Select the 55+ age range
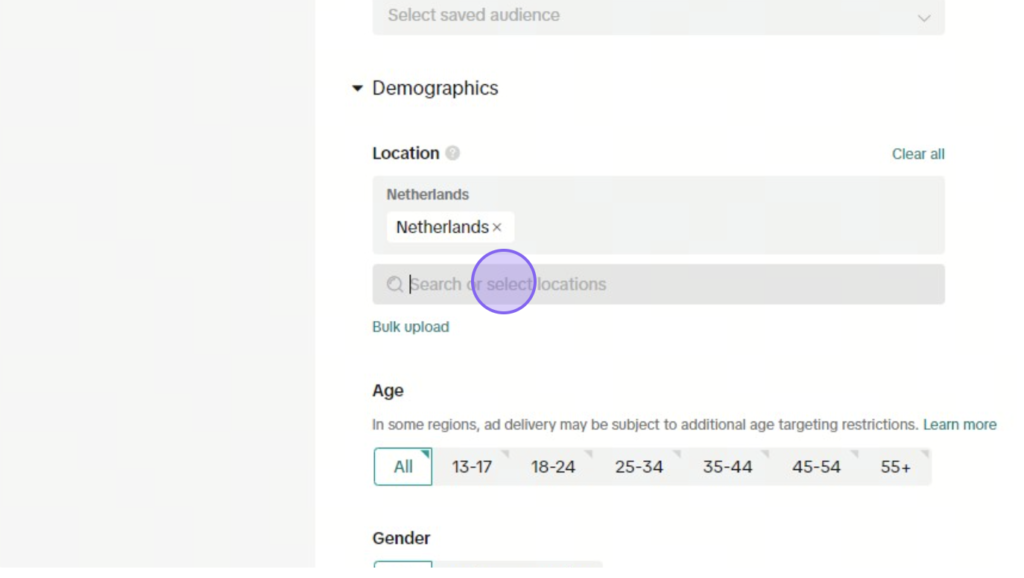 pyautogui.click(x=895, y=466)
